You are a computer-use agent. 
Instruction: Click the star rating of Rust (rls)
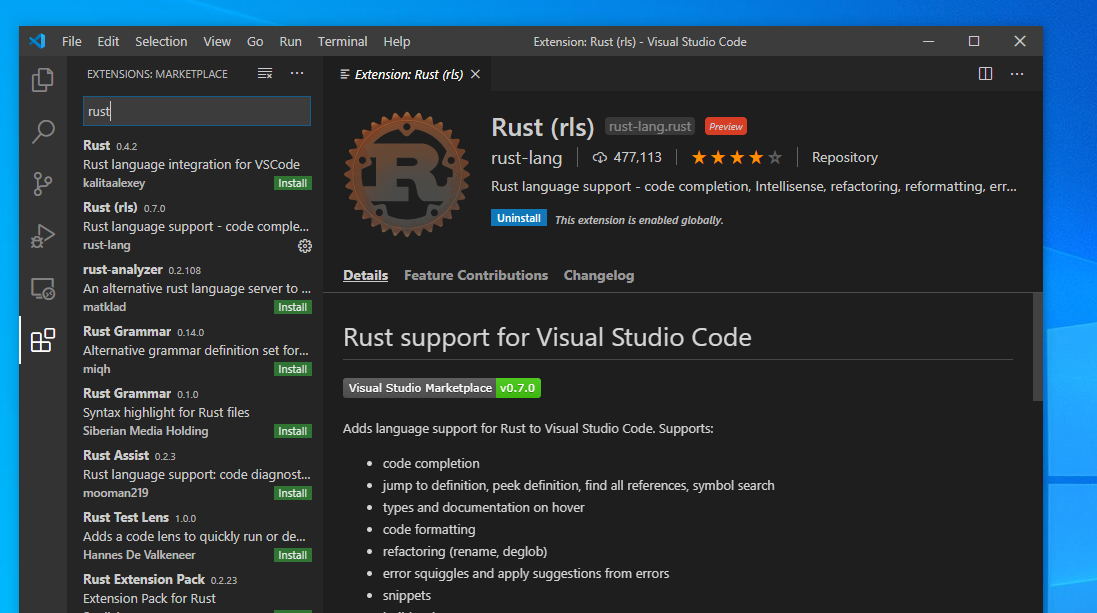(736, 157)
